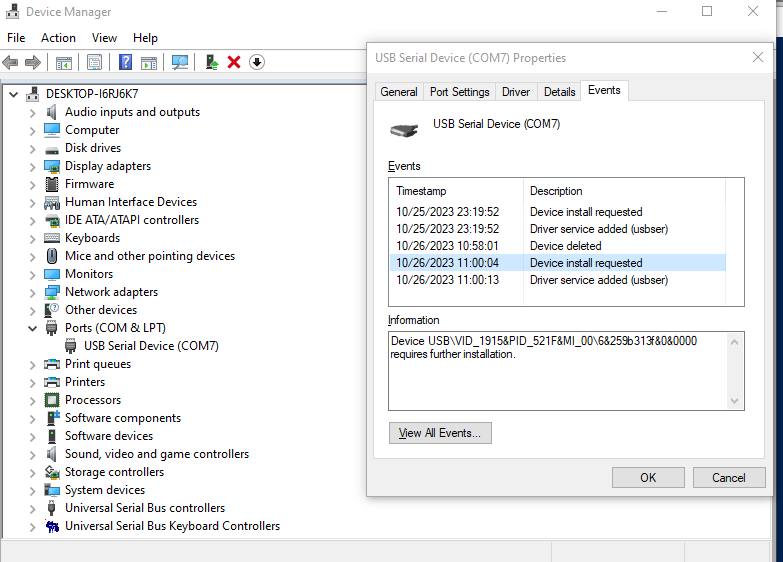Switch to the Port Settings tab

click(x=459, y=92)
